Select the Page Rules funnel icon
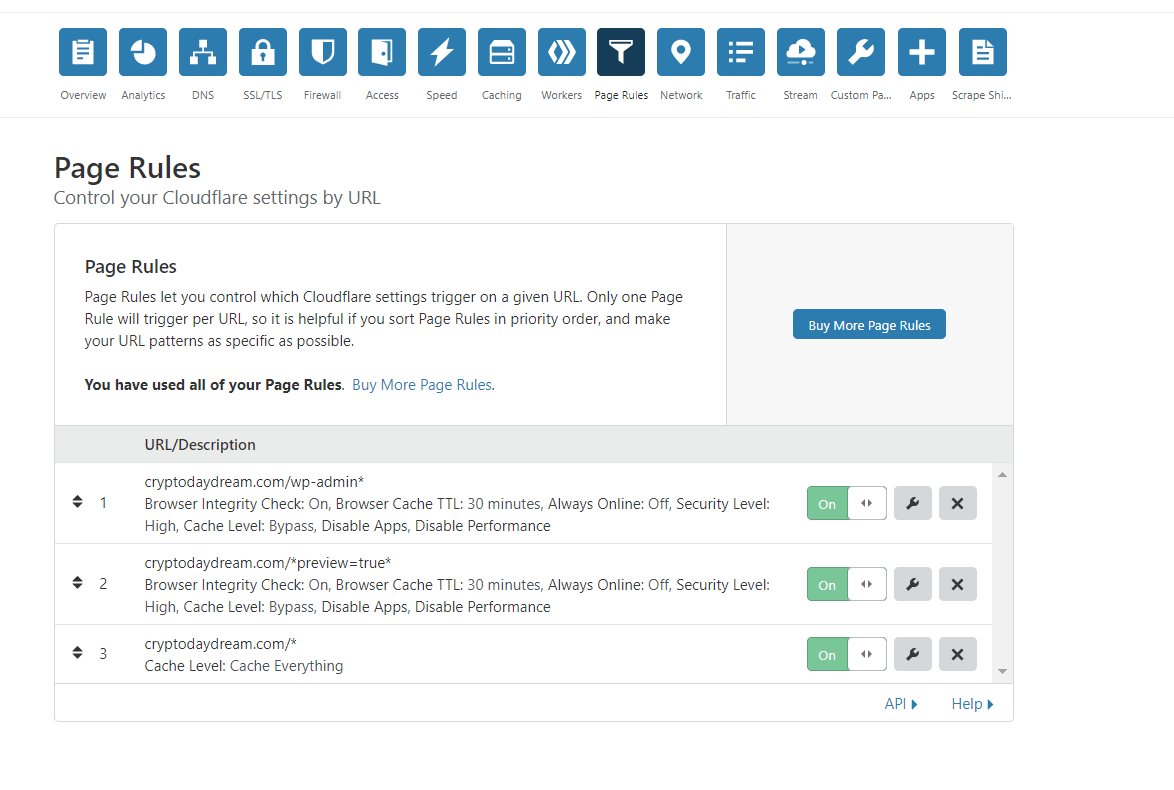The image size is (1174, 790). [x=621, y=52]
